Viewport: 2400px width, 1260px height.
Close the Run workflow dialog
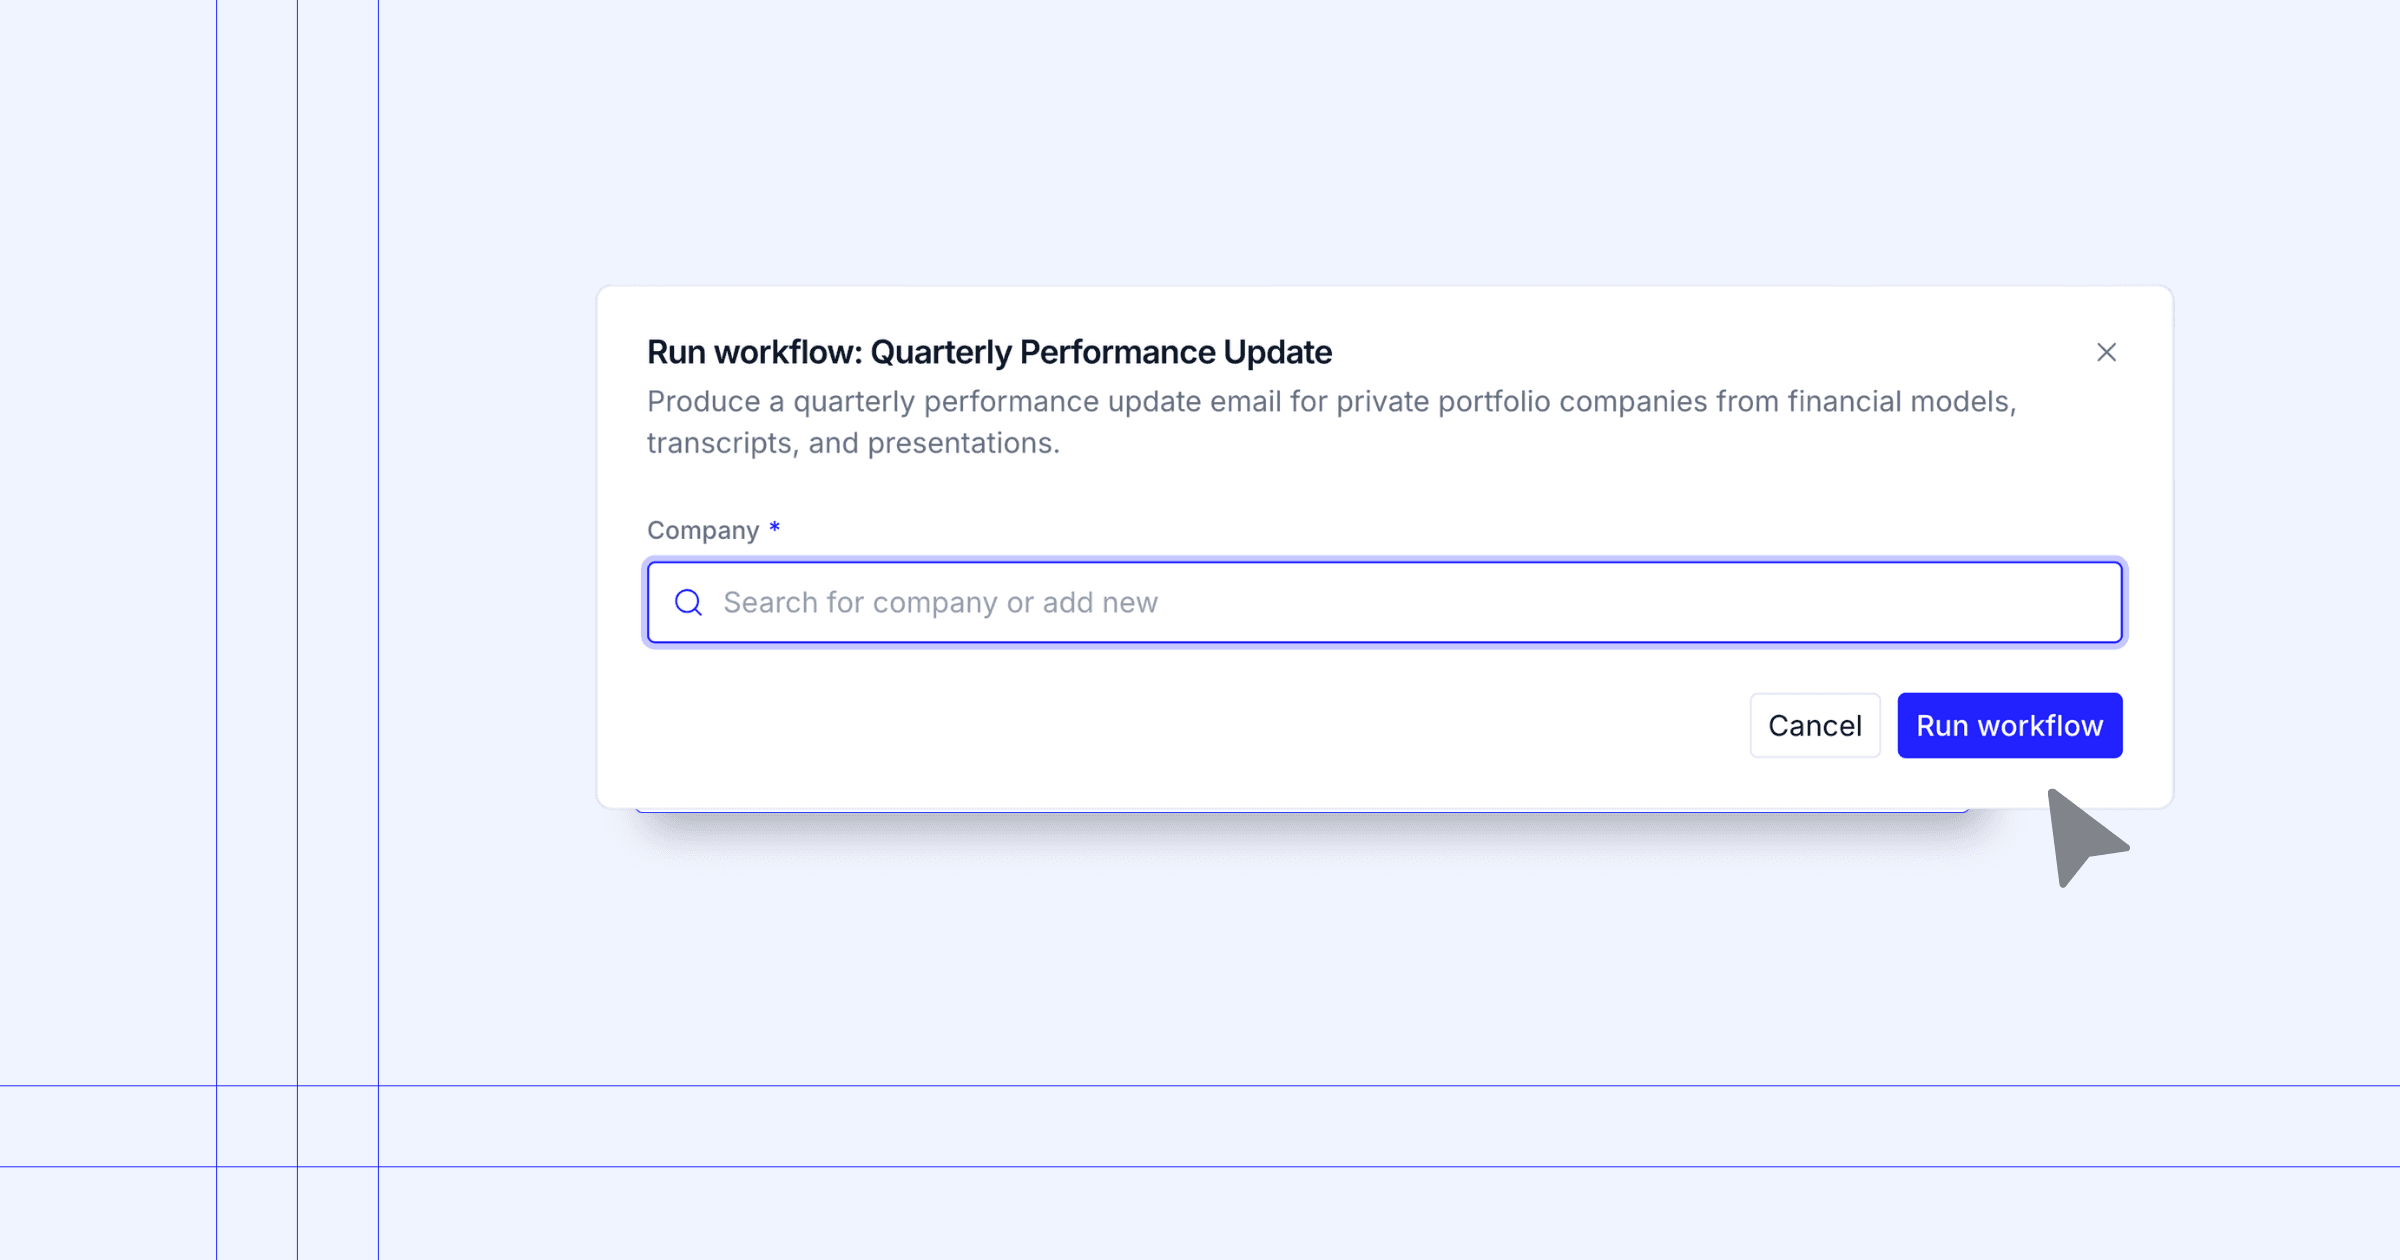click(x=2106, y=352)
